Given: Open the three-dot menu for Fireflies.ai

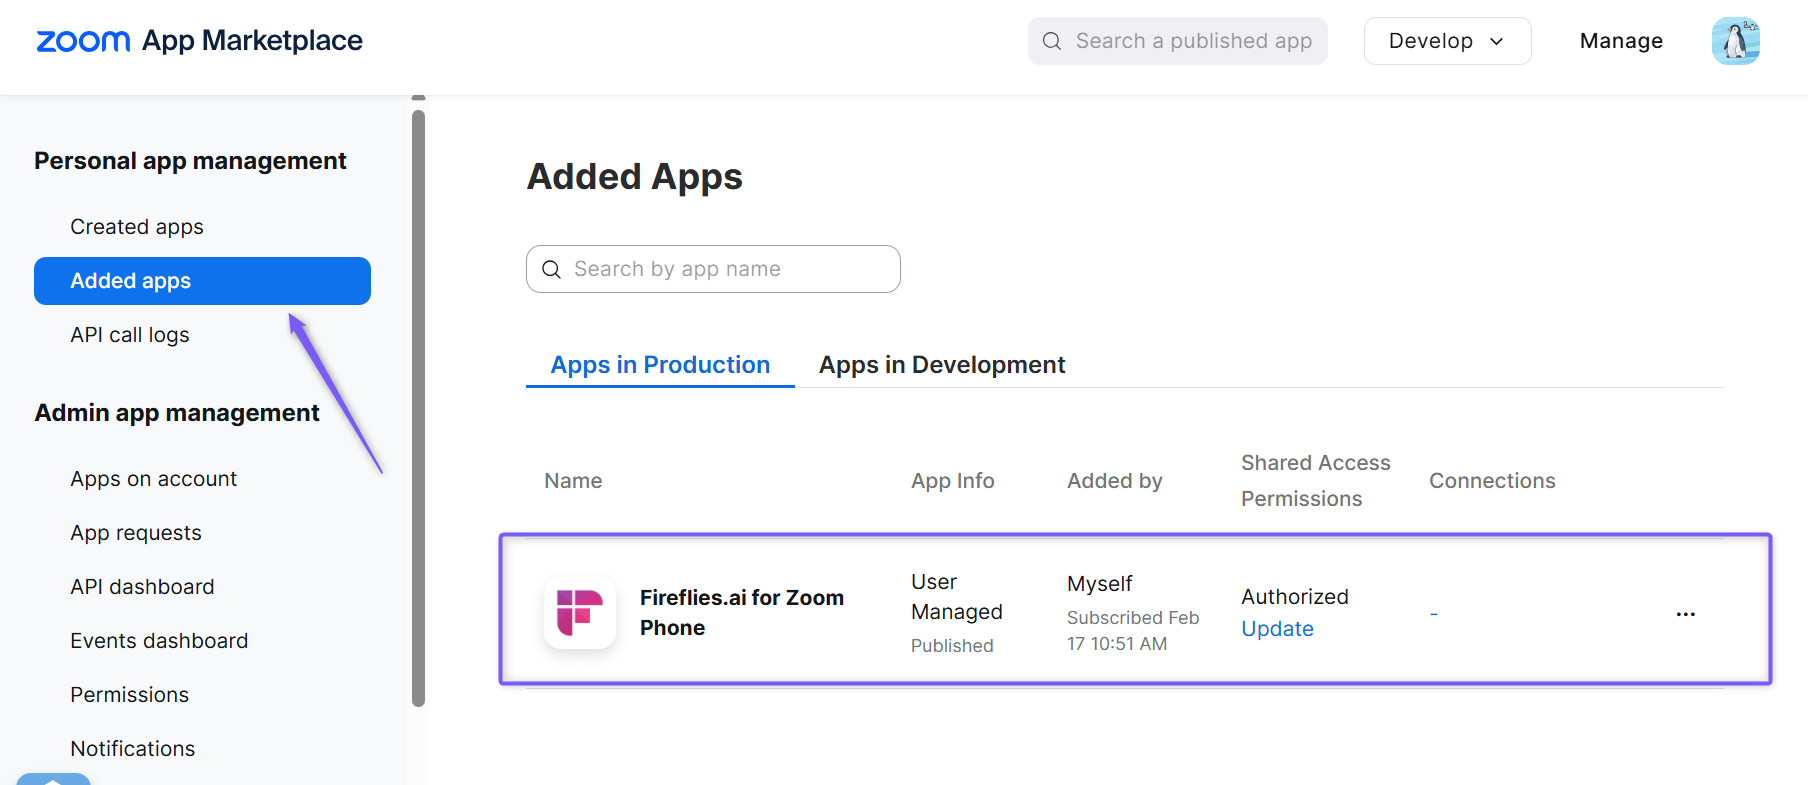Looking at the screenshot, I should 1685,614.
